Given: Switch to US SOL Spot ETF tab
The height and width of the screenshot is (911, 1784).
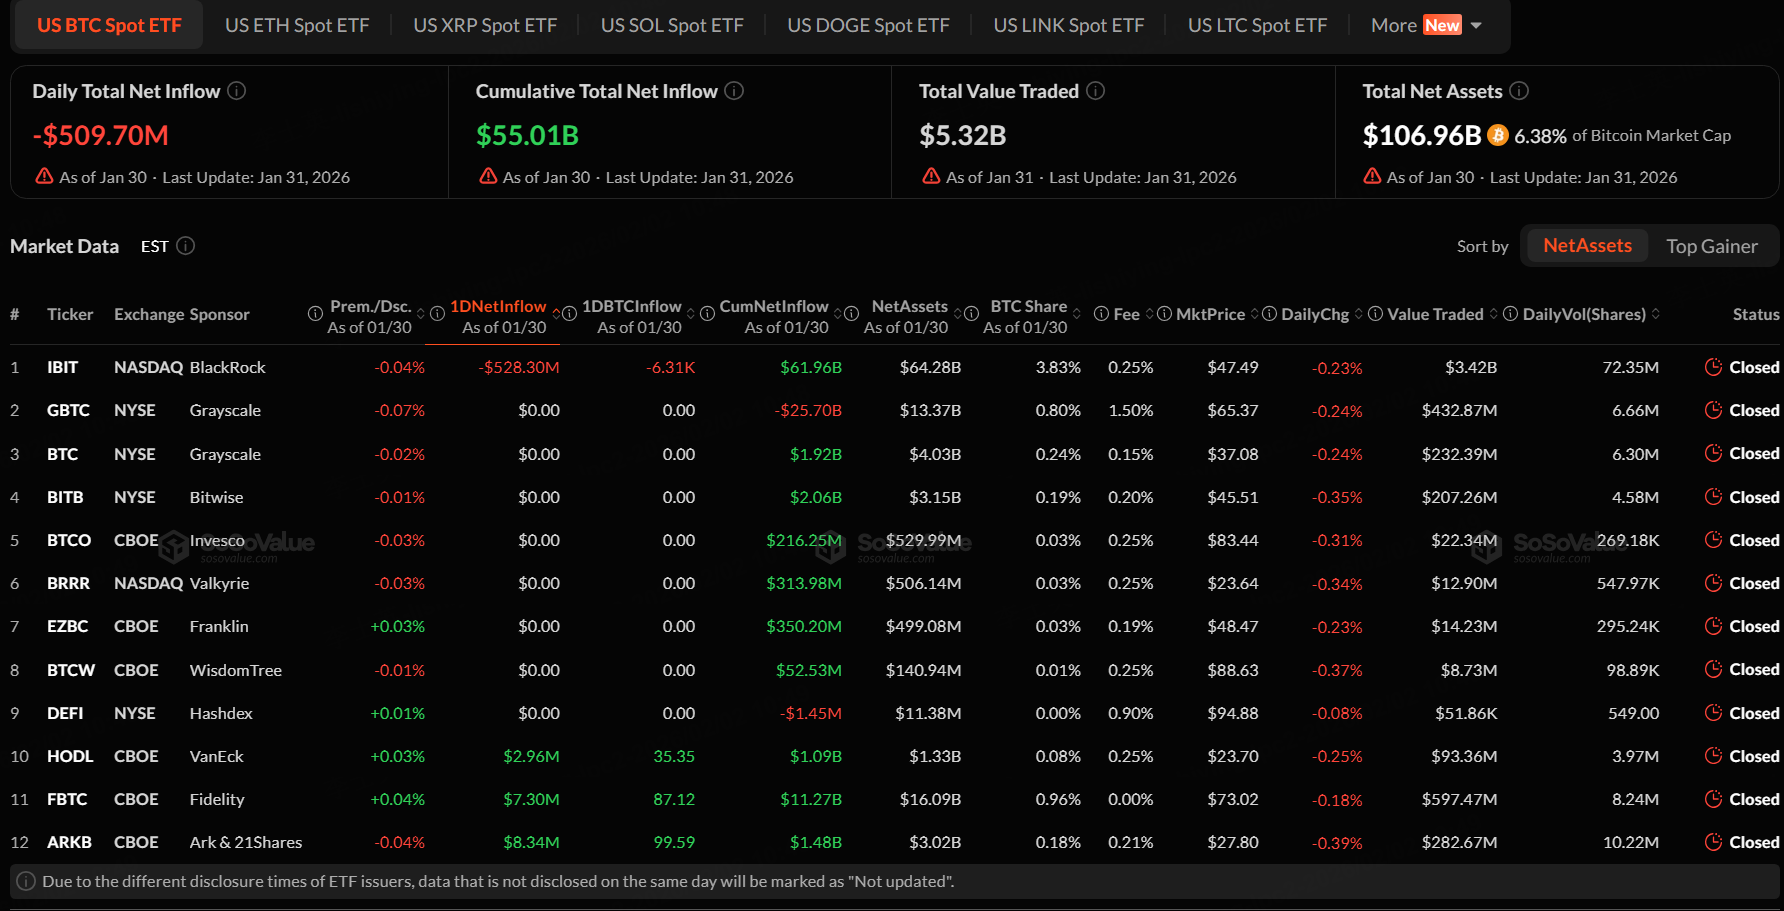Looking at the screenshot, I should tap(672, 26).
